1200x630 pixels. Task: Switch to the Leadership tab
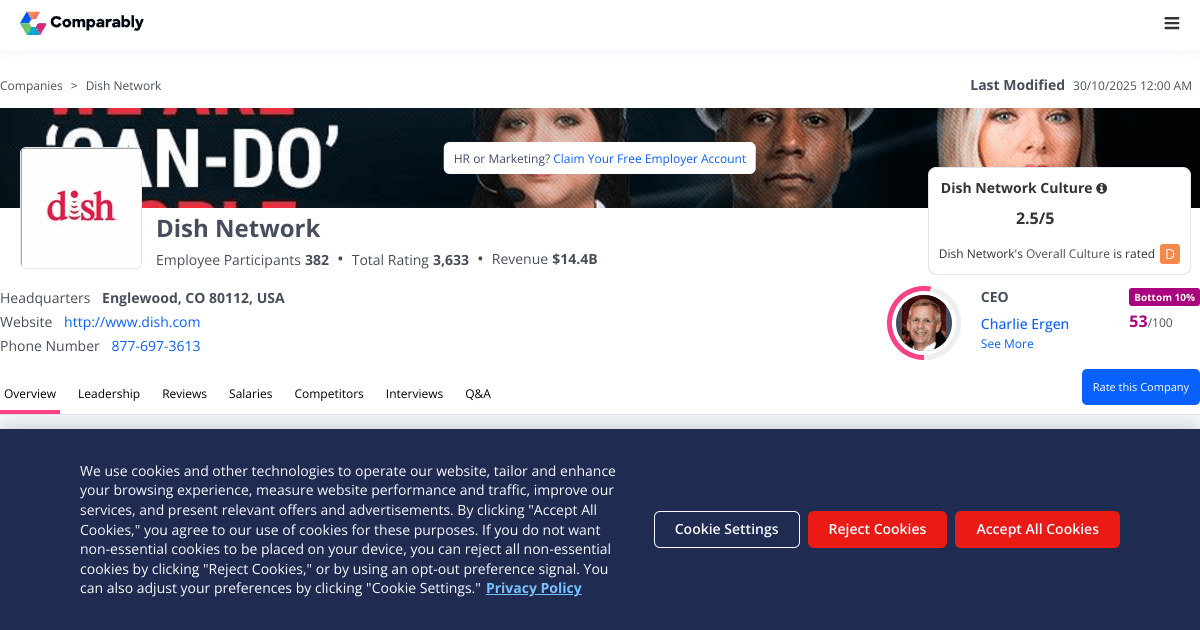(x=109, y=394)
